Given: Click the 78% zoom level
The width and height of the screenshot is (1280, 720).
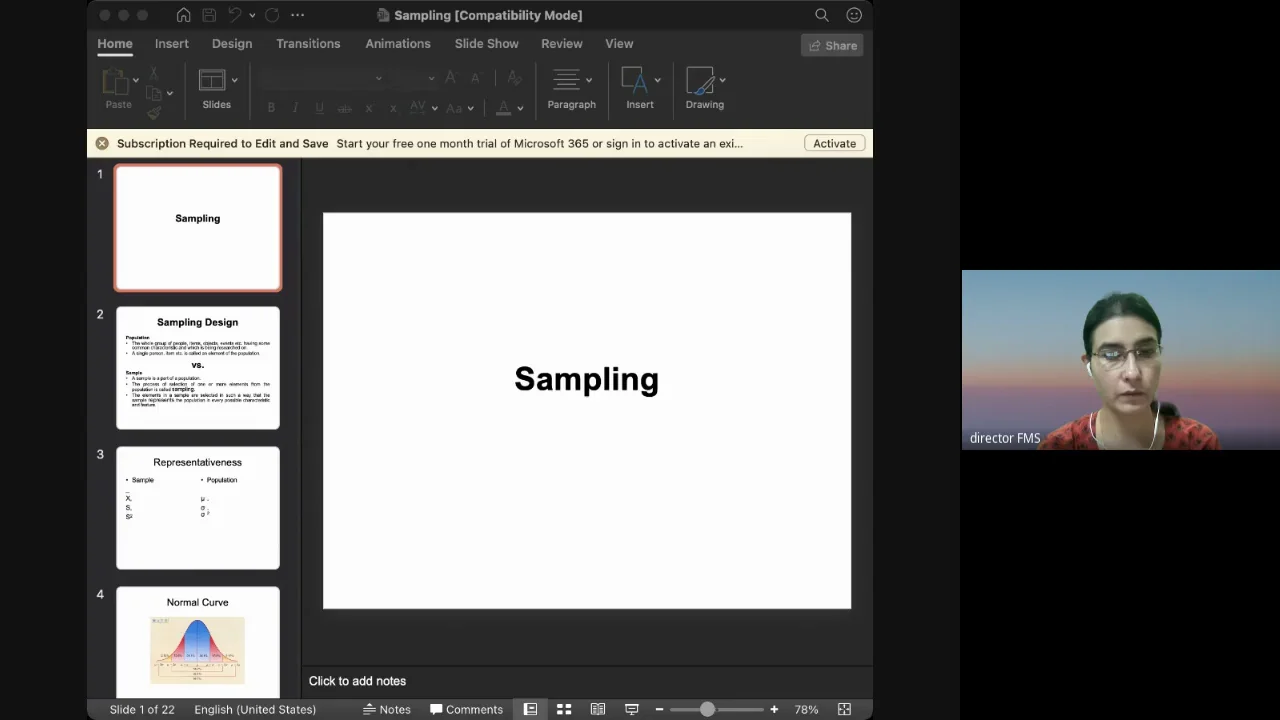Looking at the screenshot, I should coord(806,709).
